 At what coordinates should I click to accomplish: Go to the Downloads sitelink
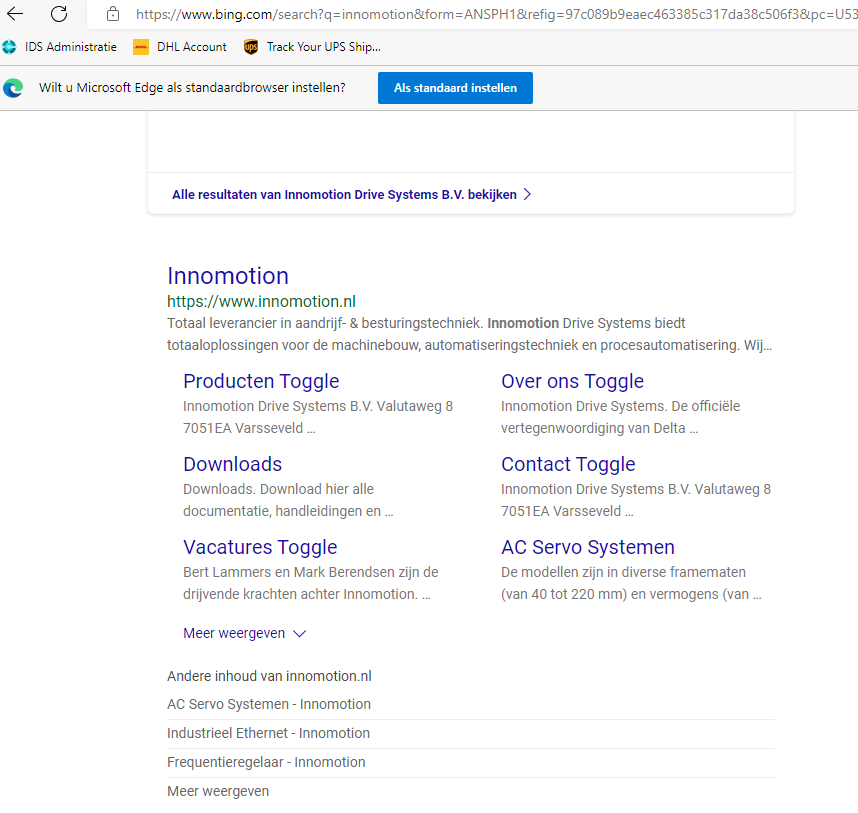click(x=232, y=464)
